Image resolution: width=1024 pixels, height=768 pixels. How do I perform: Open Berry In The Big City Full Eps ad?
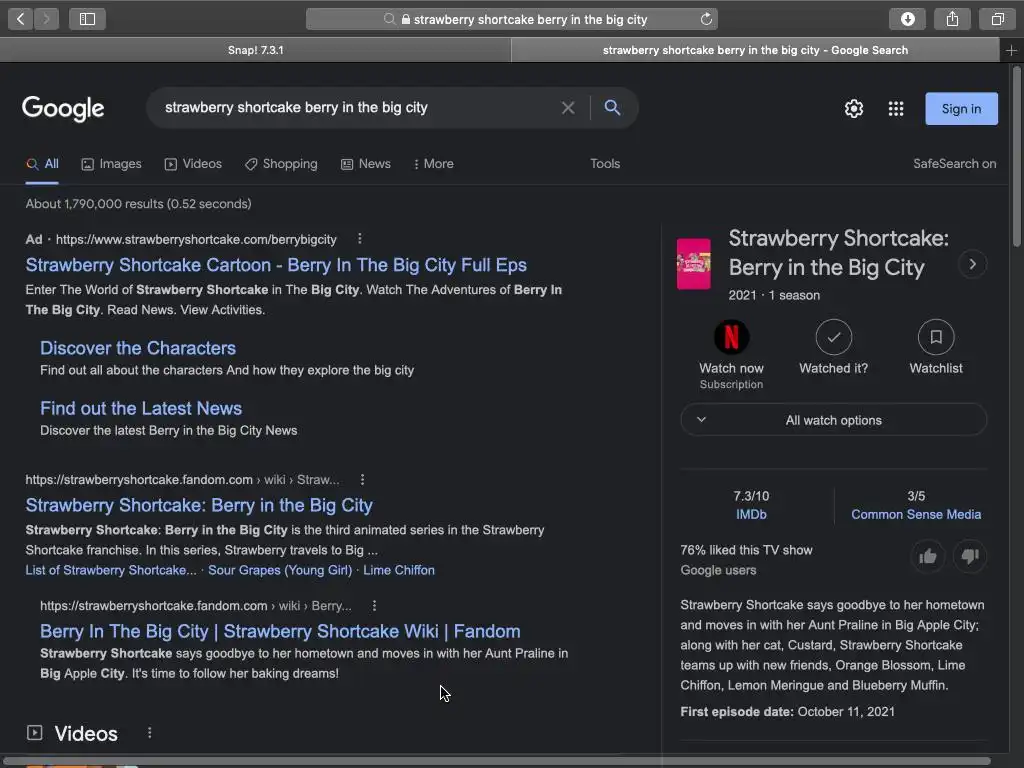click(x=276, y=265)
